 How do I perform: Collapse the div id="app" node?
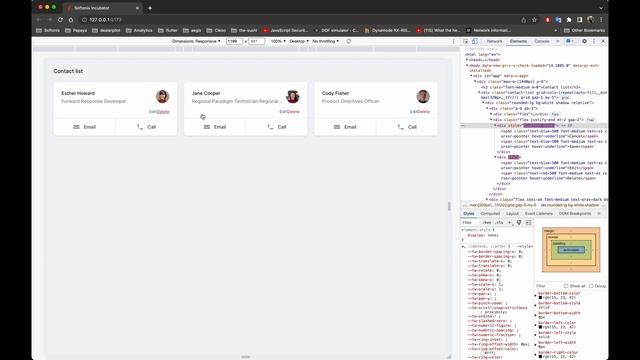pos(471,76)
